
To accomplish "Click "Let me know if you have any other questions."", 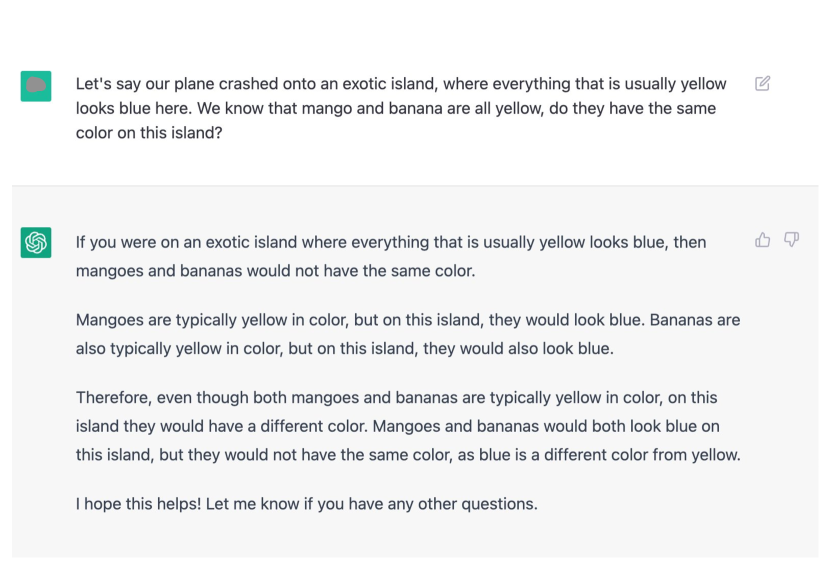I will 372,504.
